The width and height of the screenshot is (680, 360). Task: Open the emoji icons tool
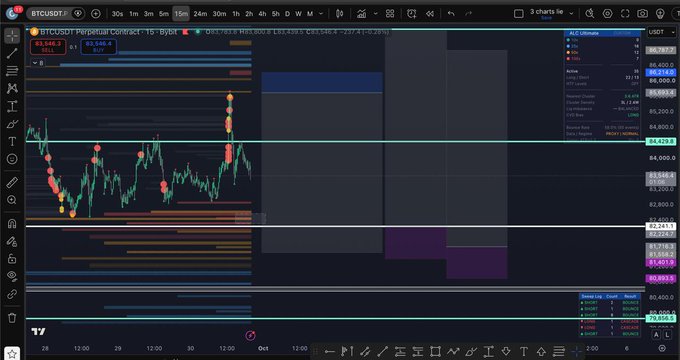click(12, 159)
